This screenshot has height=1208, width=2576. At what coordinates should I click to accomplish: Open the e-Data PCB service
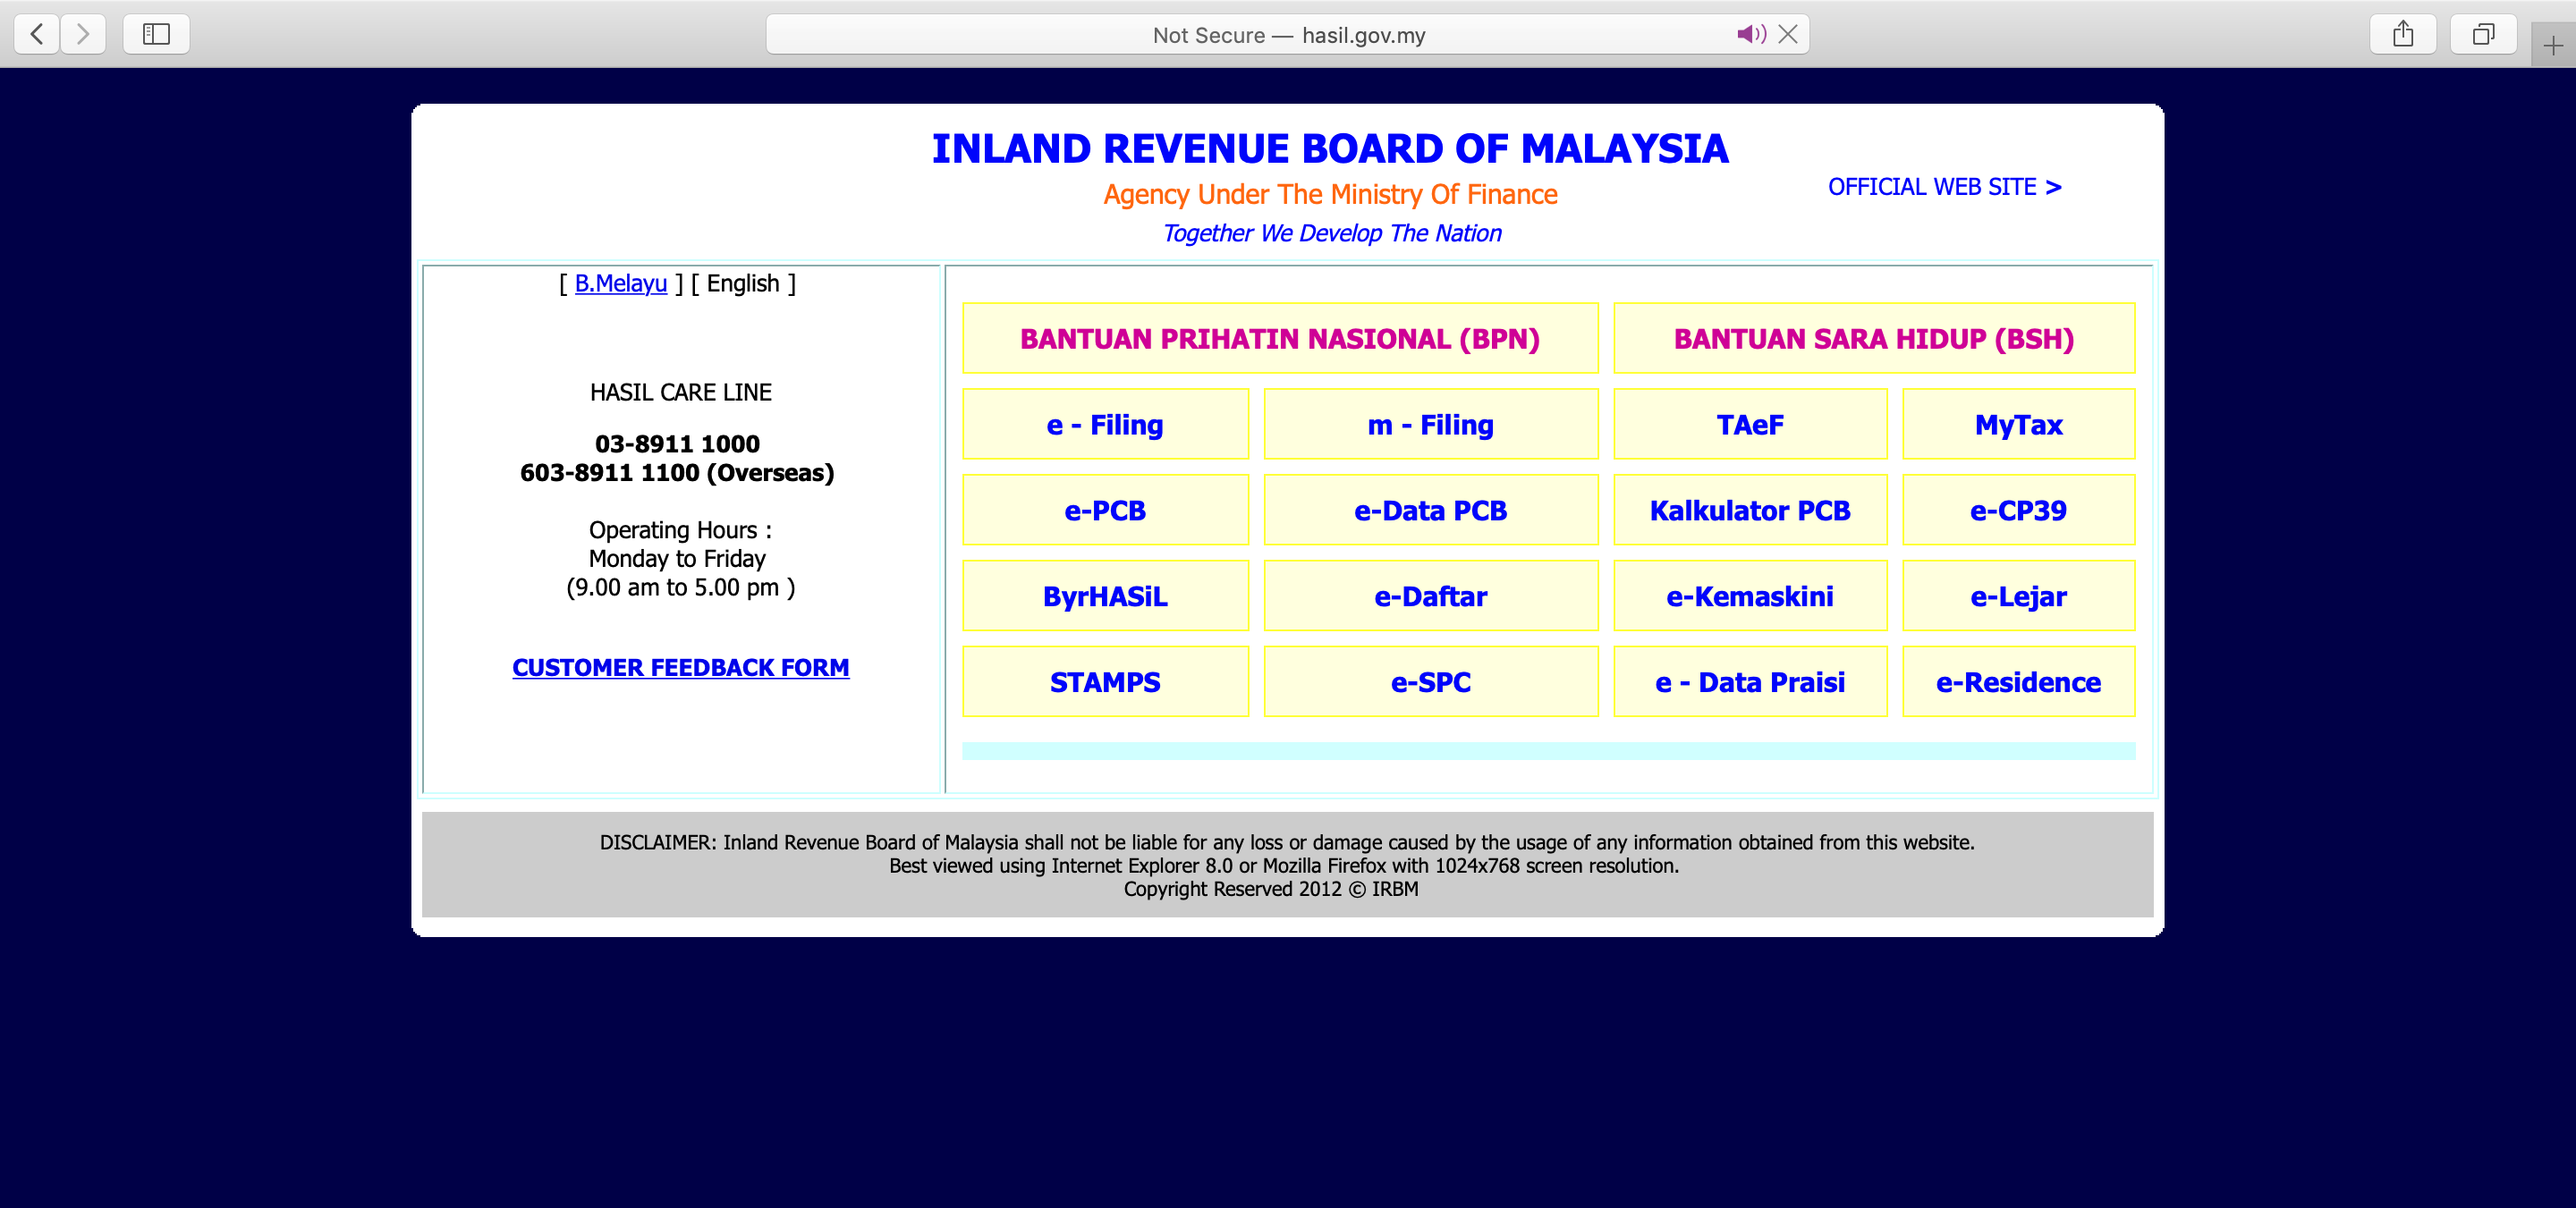click(1431, 510)
